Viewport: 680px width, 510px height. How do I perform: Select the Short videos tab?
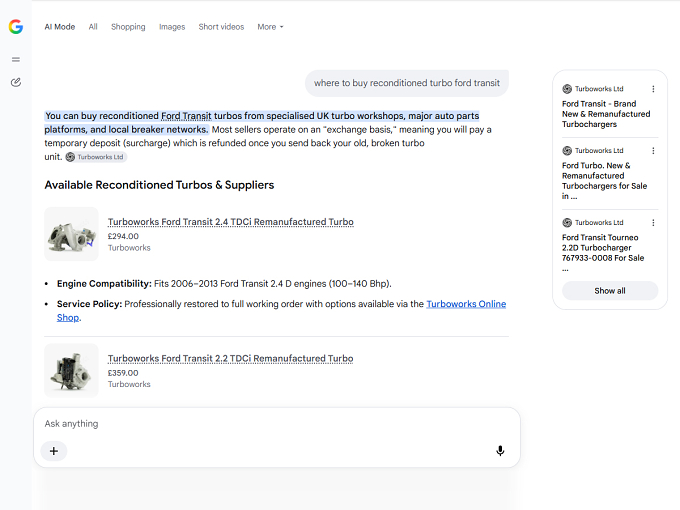(221, 27)
